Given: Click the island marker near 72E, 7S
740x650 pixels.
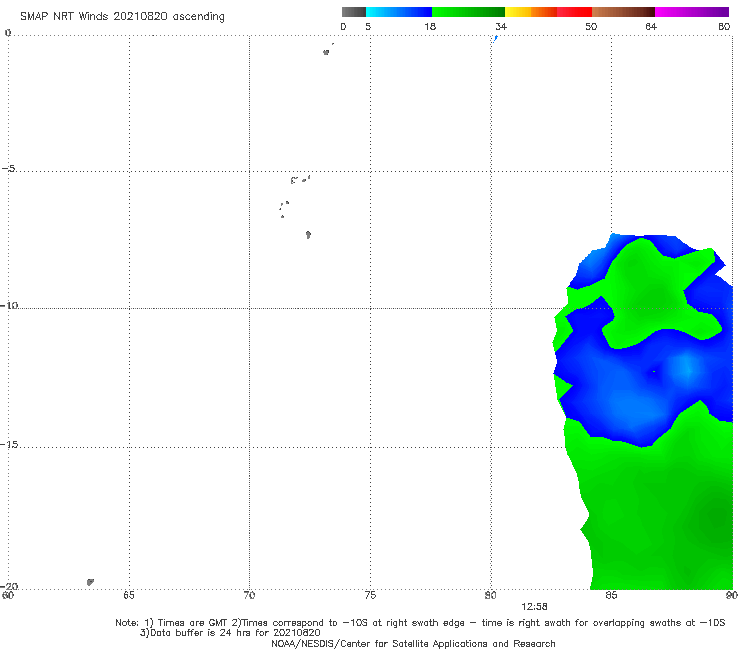Looking at the screenshot, I should pos(308,235).
